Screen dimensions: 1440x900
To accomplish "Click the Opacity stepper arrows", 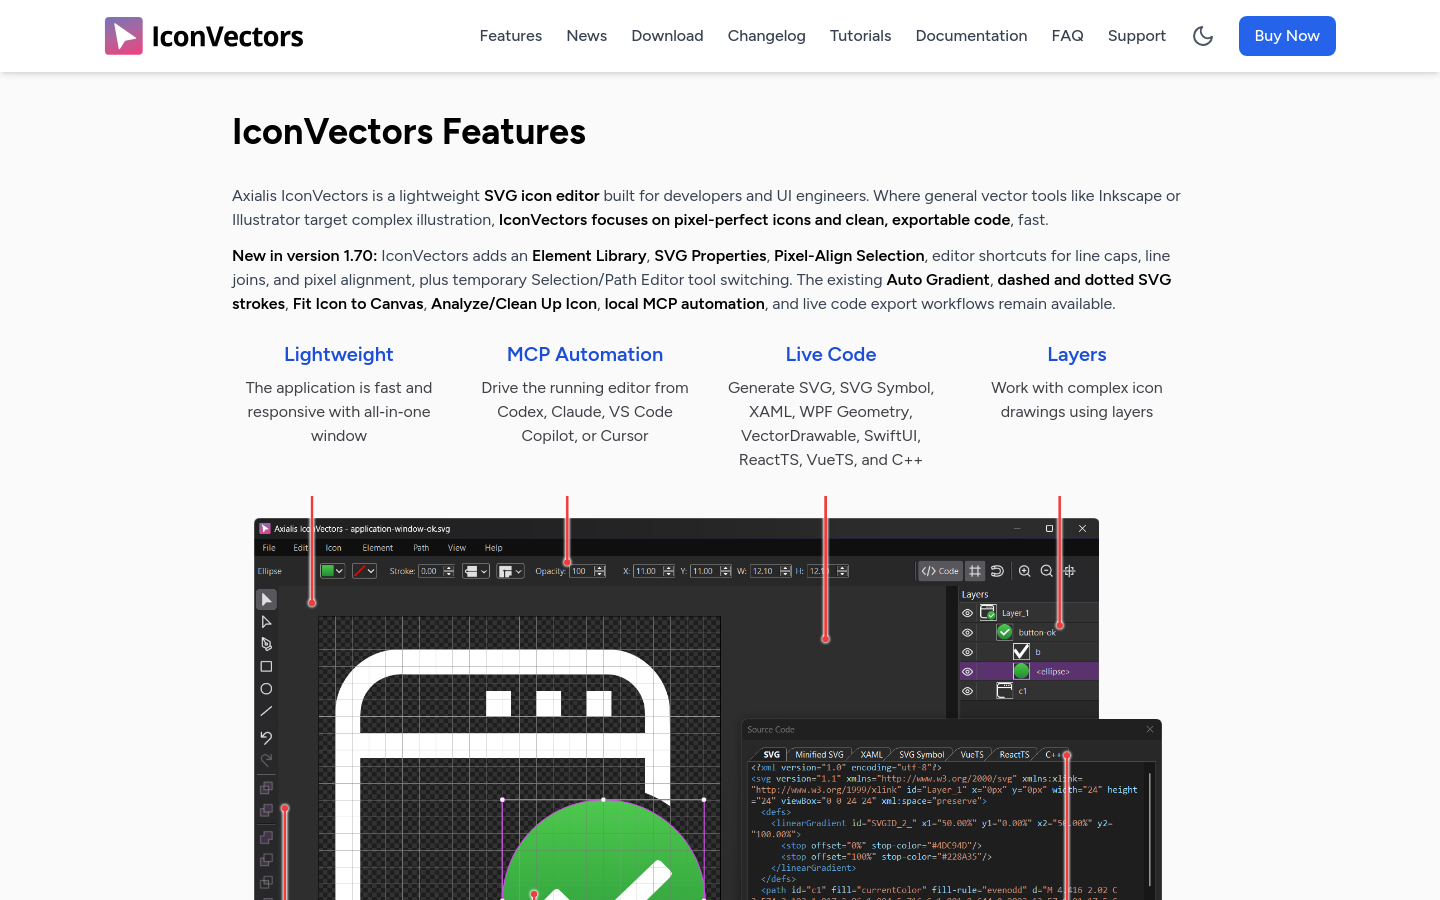I will [x=600, y=571].
